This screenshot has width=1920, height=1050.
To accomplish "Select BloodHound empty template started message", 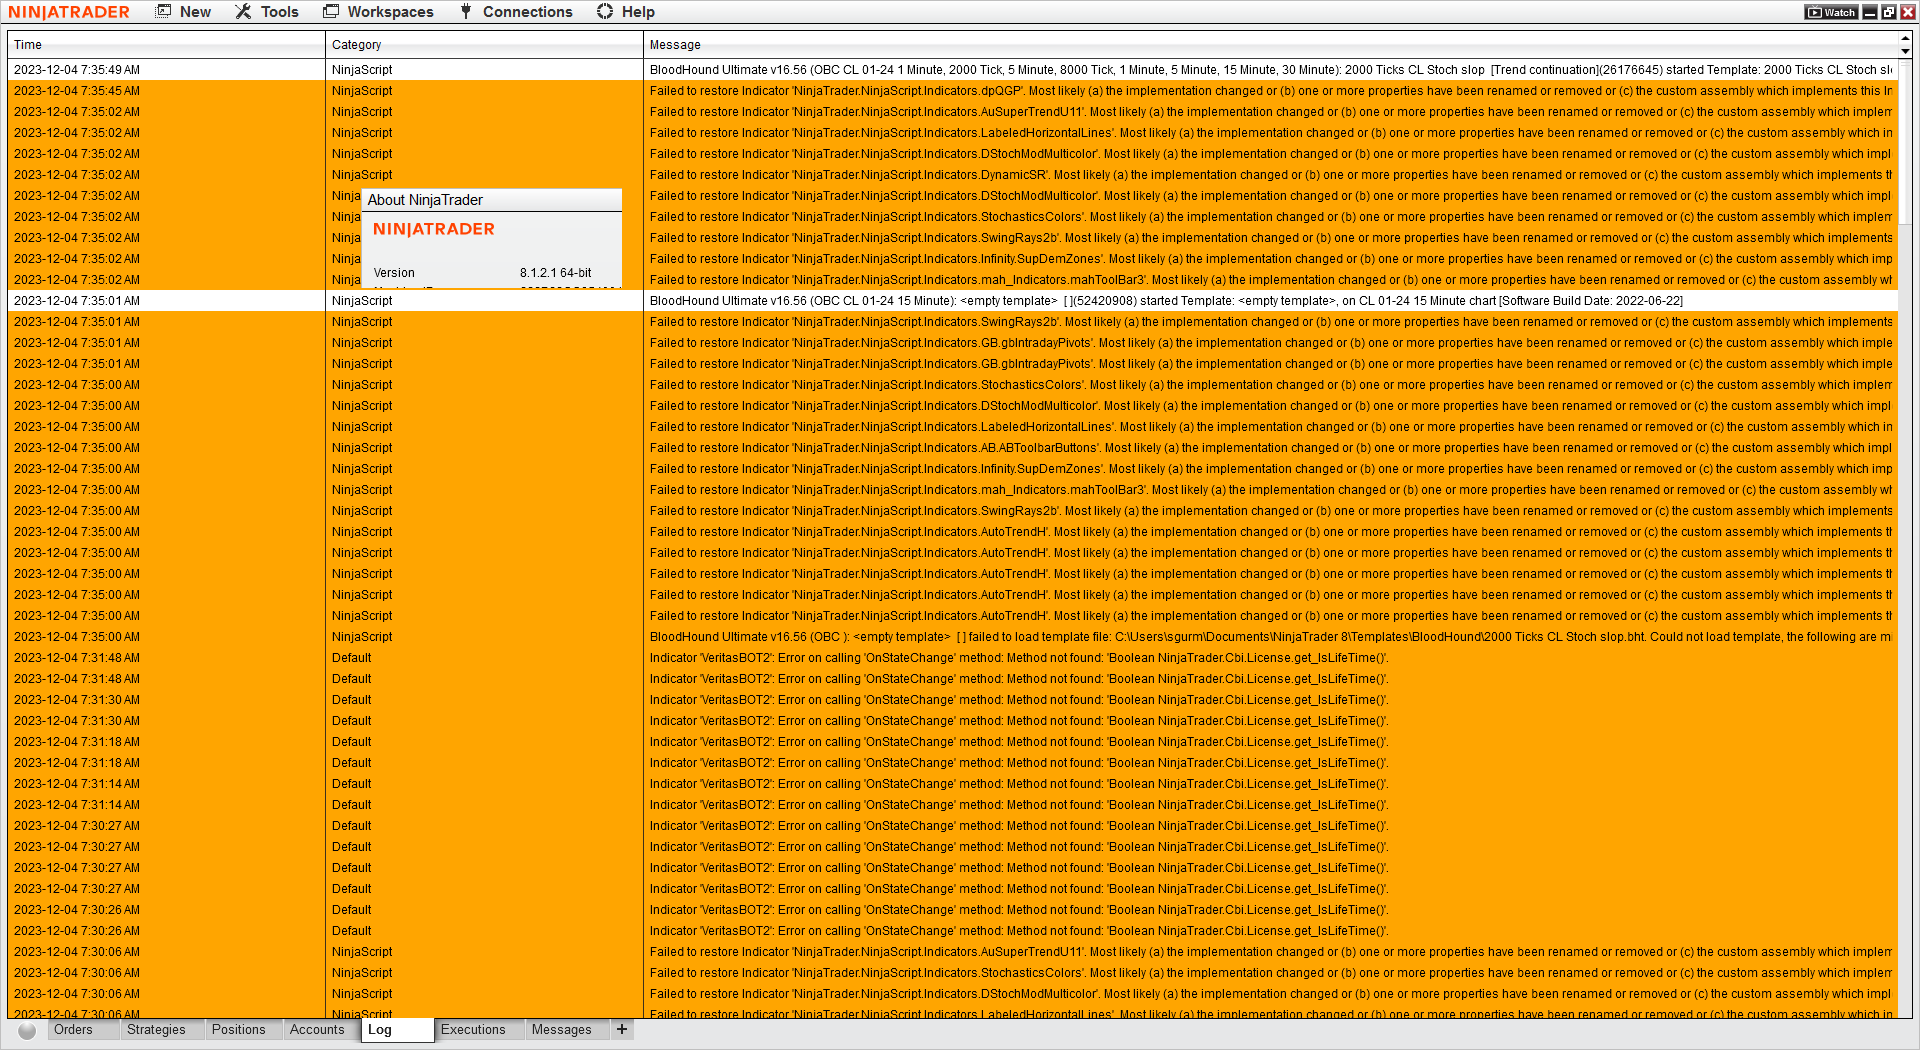I will click(x=1271, y=301).
